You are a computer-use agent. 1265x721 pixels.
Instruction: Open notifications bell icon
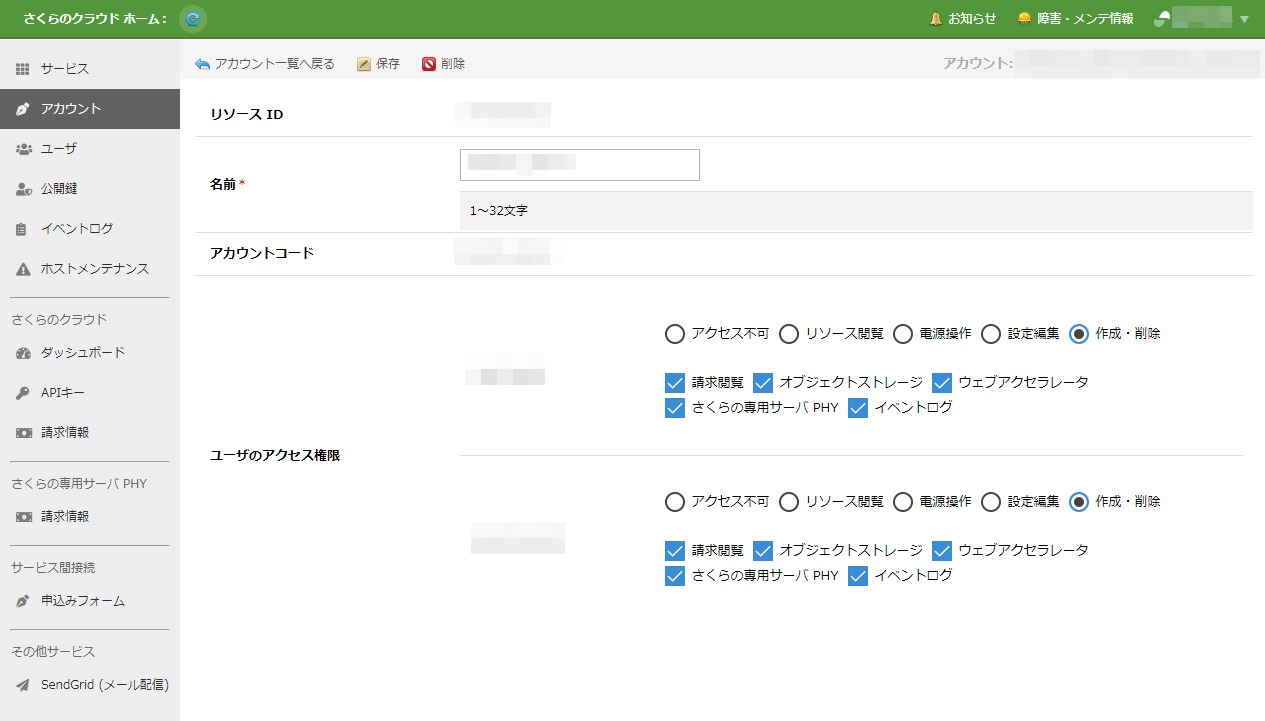click(x=936, y=18)
